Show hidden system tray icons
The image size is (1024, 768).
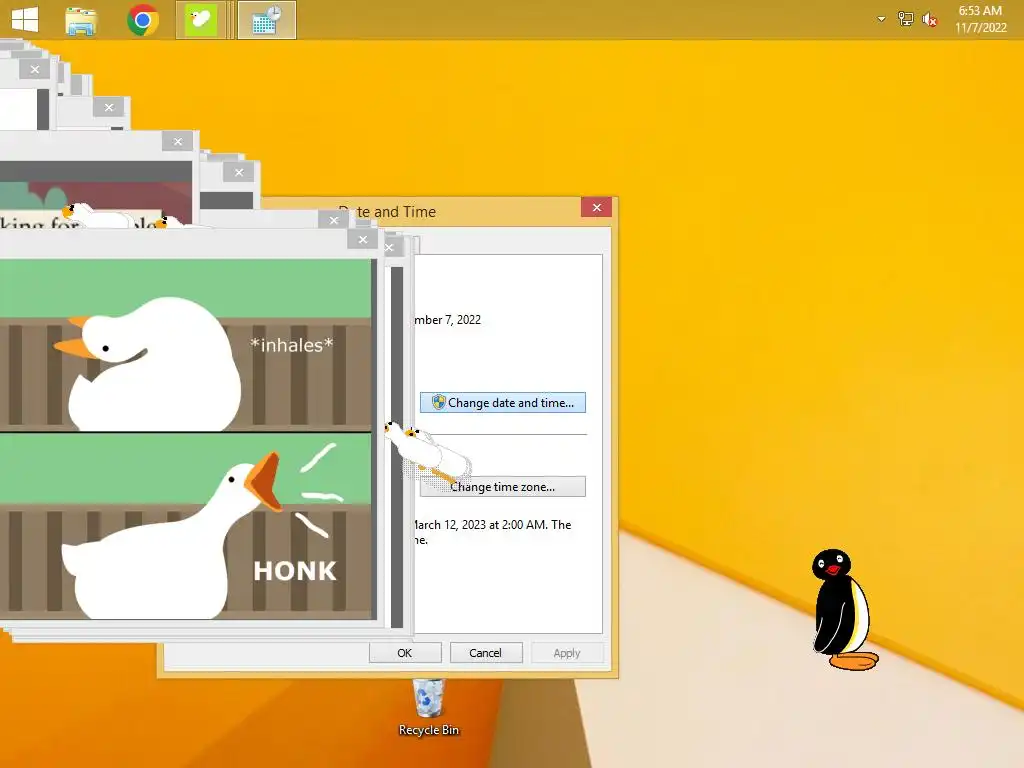coord(881,20)
